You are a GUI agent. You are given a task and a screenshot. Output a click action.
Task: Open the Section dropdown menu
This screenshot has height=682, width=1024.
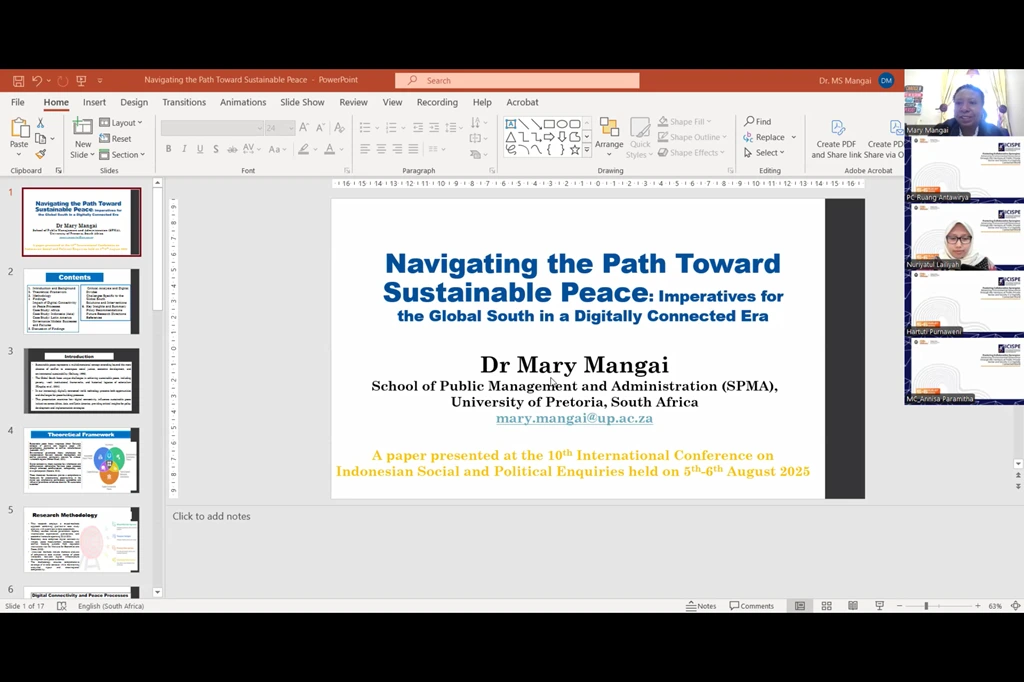point(127,155)
